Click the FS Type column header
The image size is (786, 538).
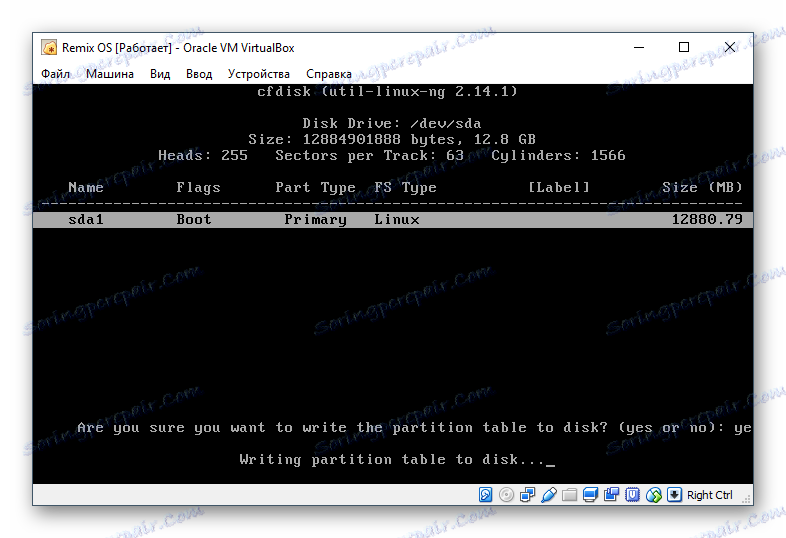(x=406, y=188)
